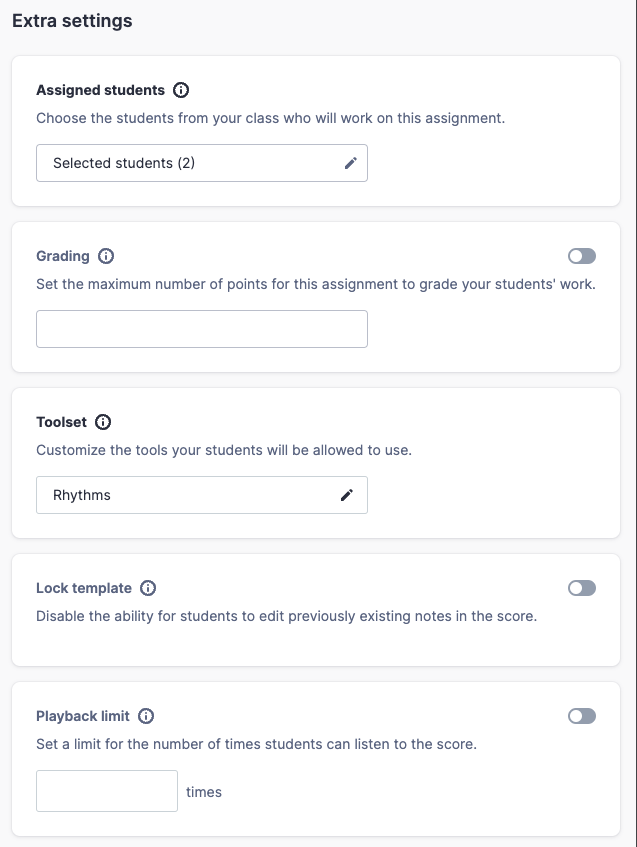
Task: Click the Assigned students heading
Action: point(100,90)
